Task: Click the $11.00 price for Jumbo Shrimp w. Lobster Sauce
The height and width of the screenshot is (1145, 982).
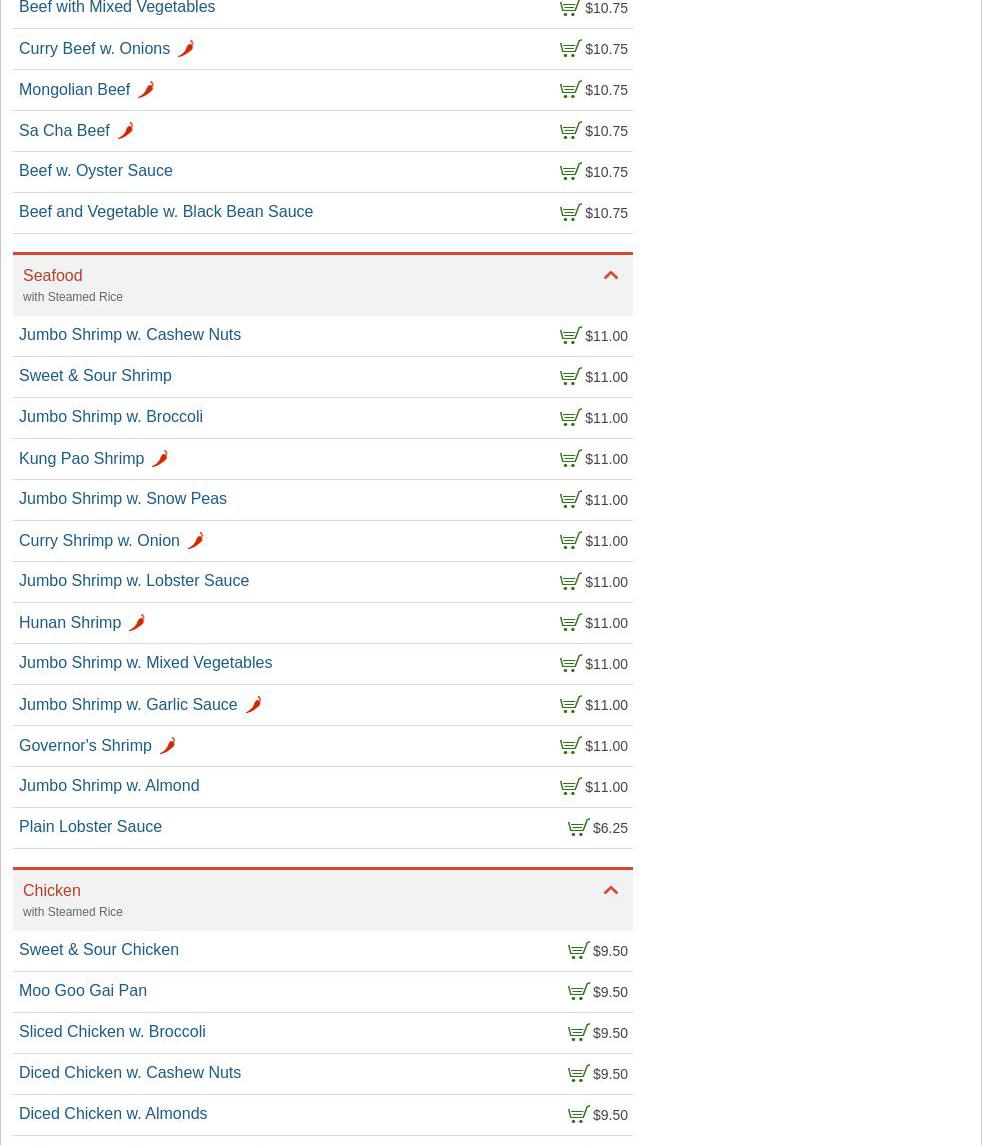Action: pos(606,582)
